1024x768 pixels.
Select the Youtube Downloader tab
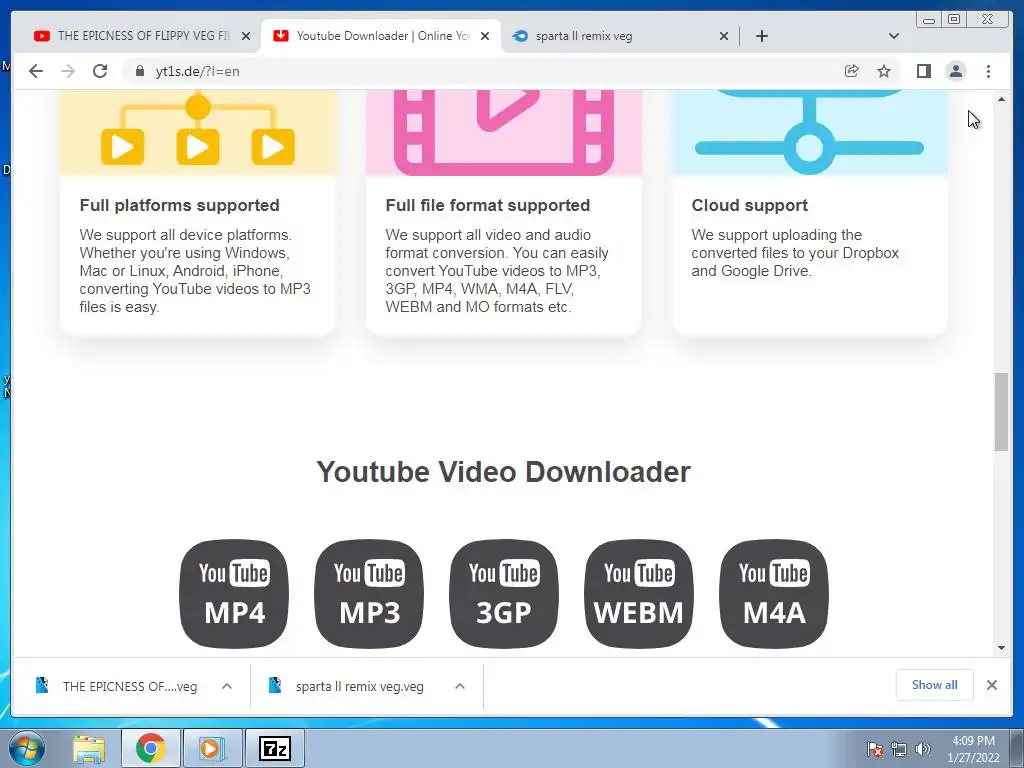pyautogui.click(x=381, y=36)
